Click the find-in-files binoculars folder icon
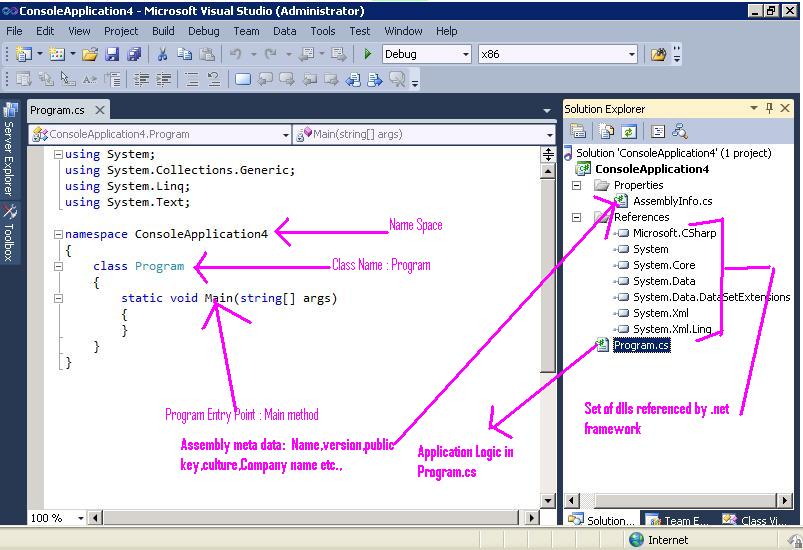The image size is (803, 550). [x=658, y=54]
